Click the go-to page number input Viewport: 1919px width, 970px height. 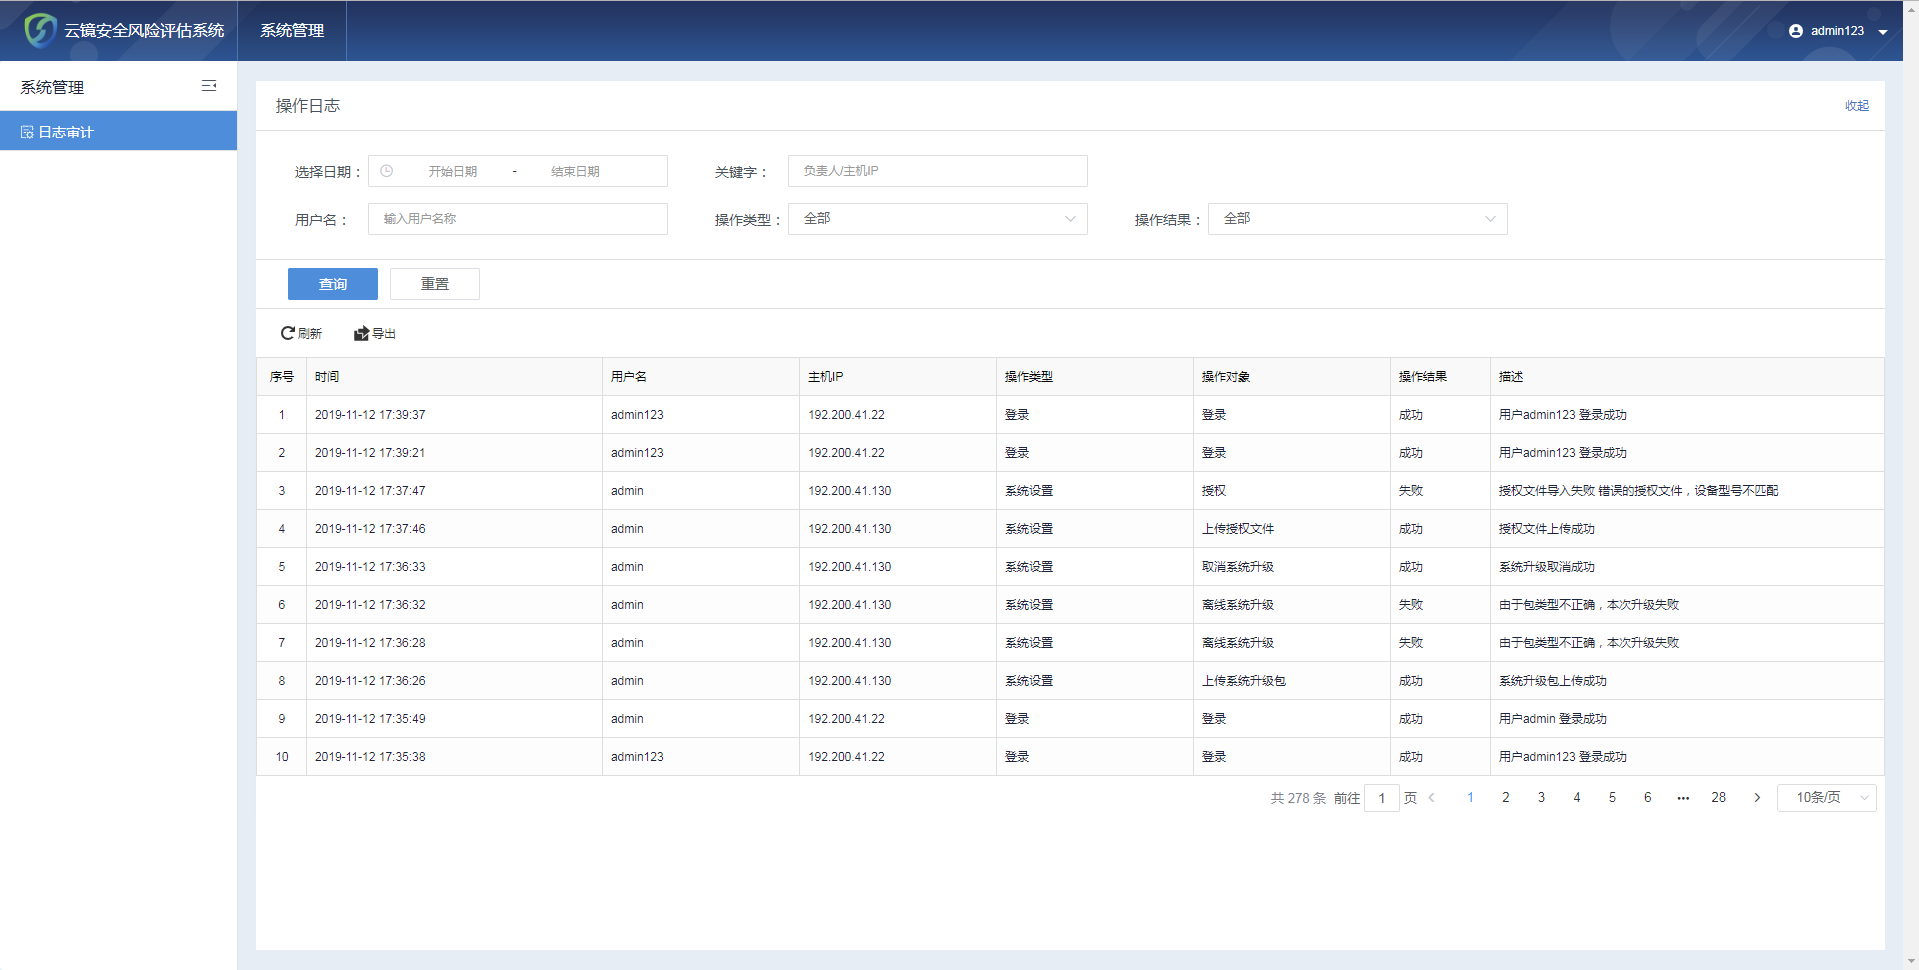1382,798
